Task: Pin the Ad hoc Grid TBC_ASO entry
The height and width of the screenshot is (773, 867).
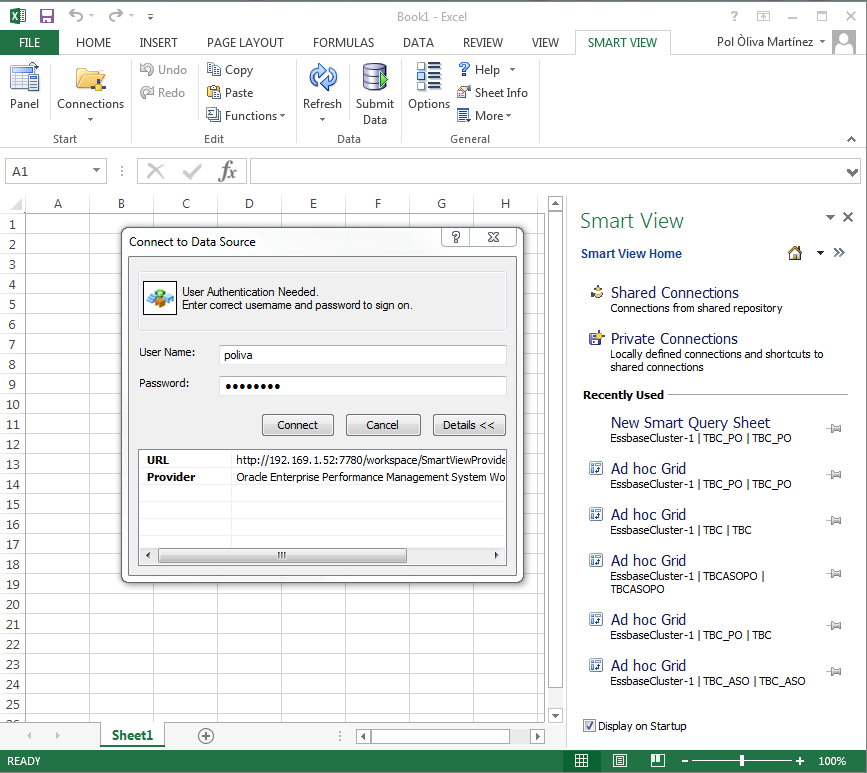Action: click(x=834, y=671)
